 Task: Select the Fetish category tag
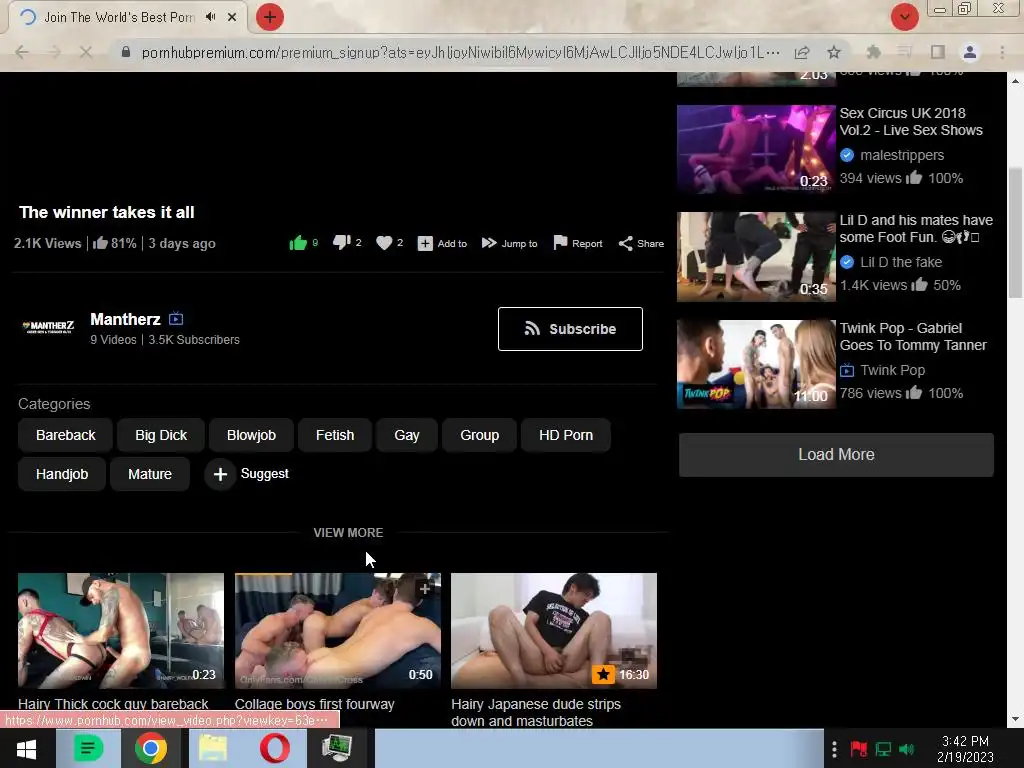335,435
